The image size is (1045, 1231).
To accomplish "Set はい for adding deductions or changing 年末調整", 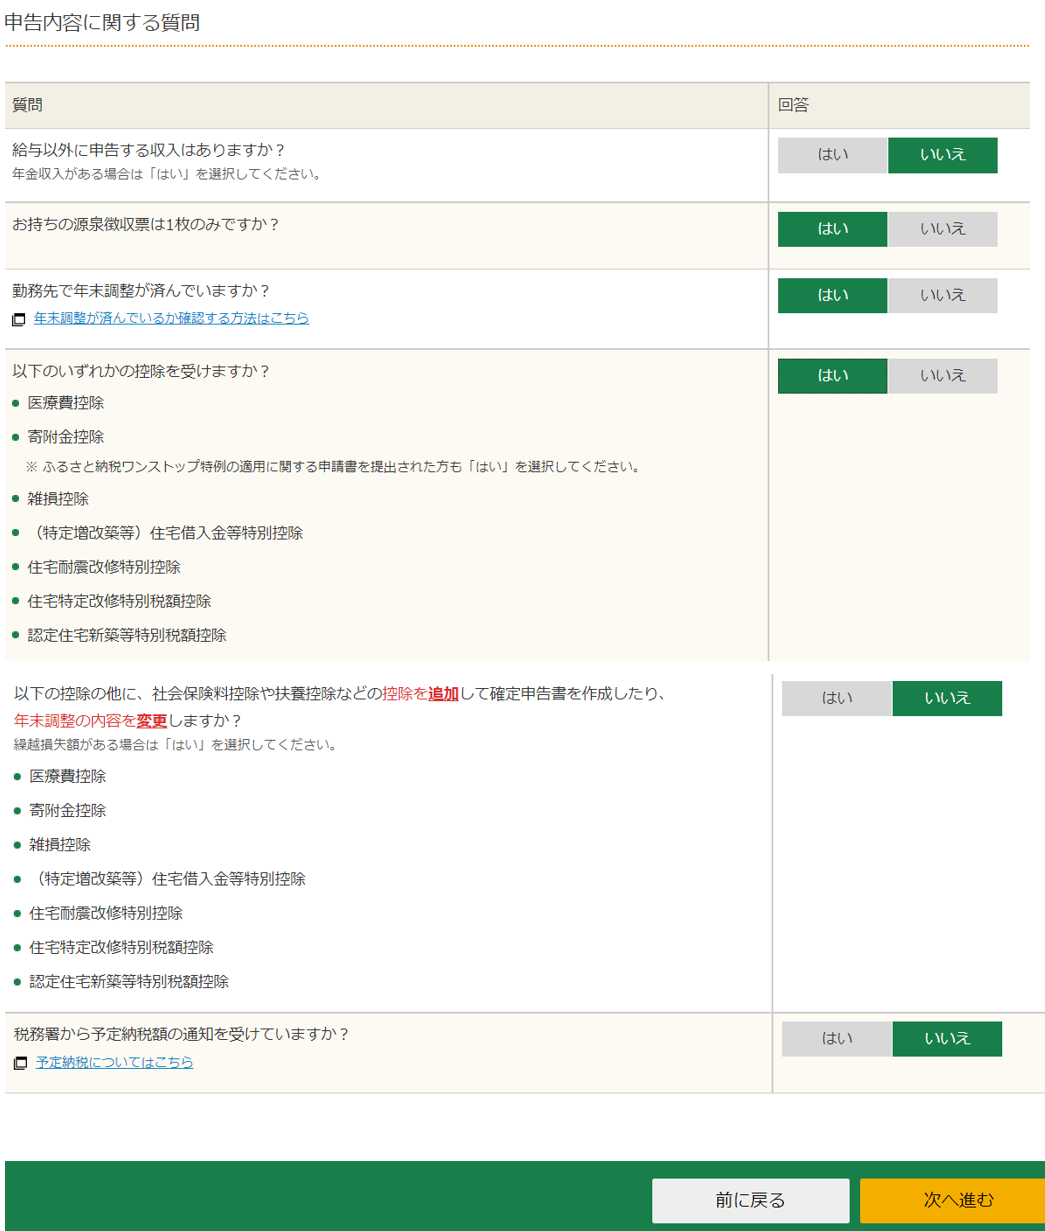I will pos(836,698).
